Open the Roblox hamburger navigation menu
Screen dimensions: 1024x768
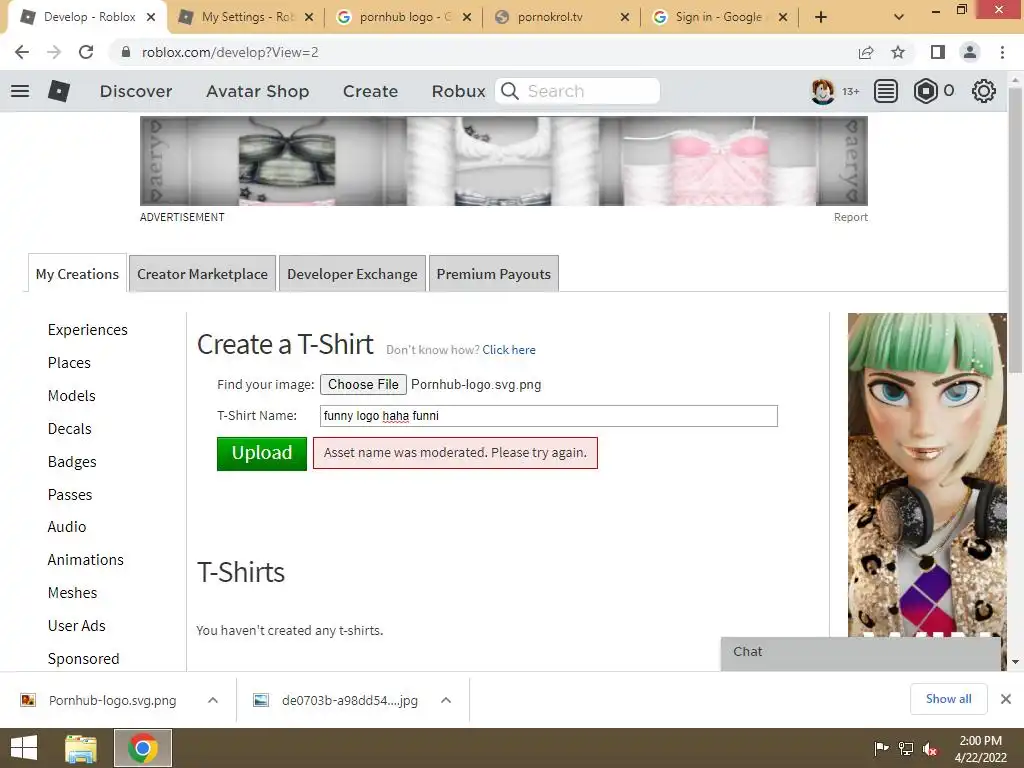click(20, 91)
